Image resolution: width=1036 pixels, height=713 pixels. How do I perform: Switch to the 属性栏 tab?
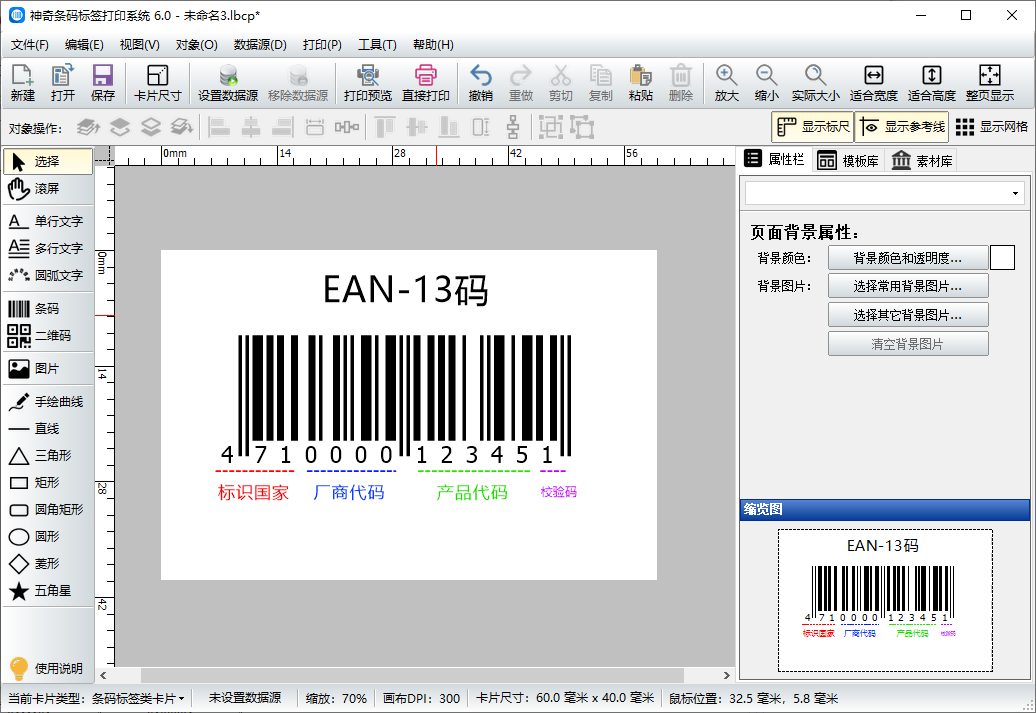[774, 159]
